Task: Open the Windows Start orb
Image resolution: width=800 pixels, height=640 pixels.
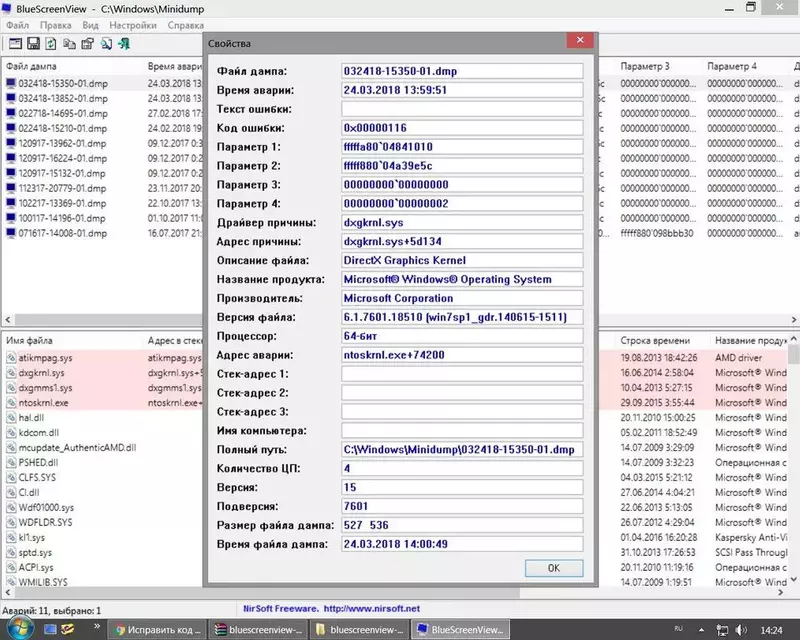Action: point(20,629)
